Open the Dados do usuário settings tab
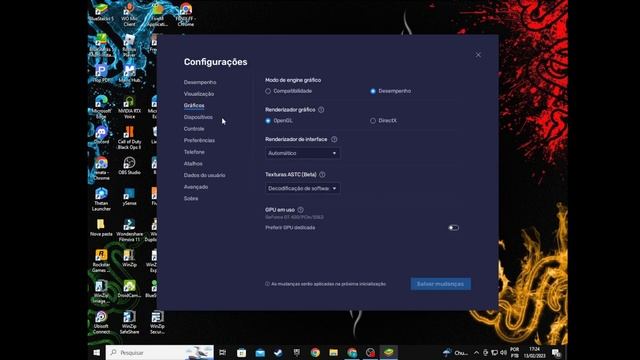 coord(204,175)
